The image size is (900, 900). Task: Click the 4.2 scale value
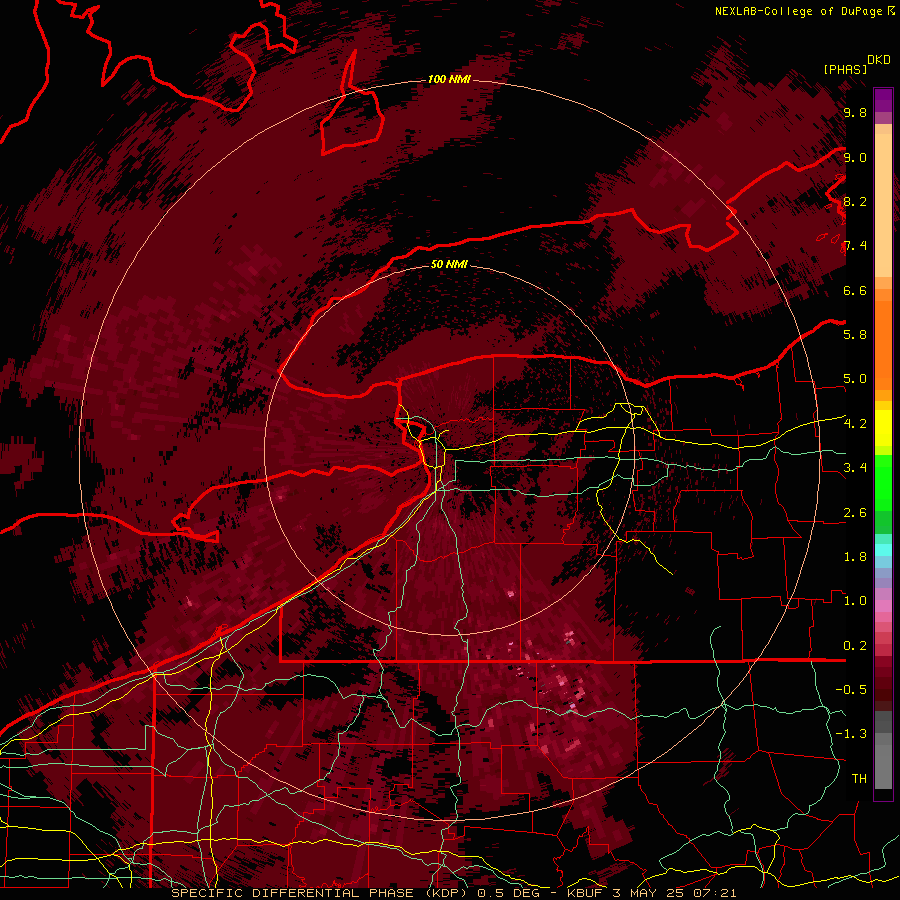[855, 424]
